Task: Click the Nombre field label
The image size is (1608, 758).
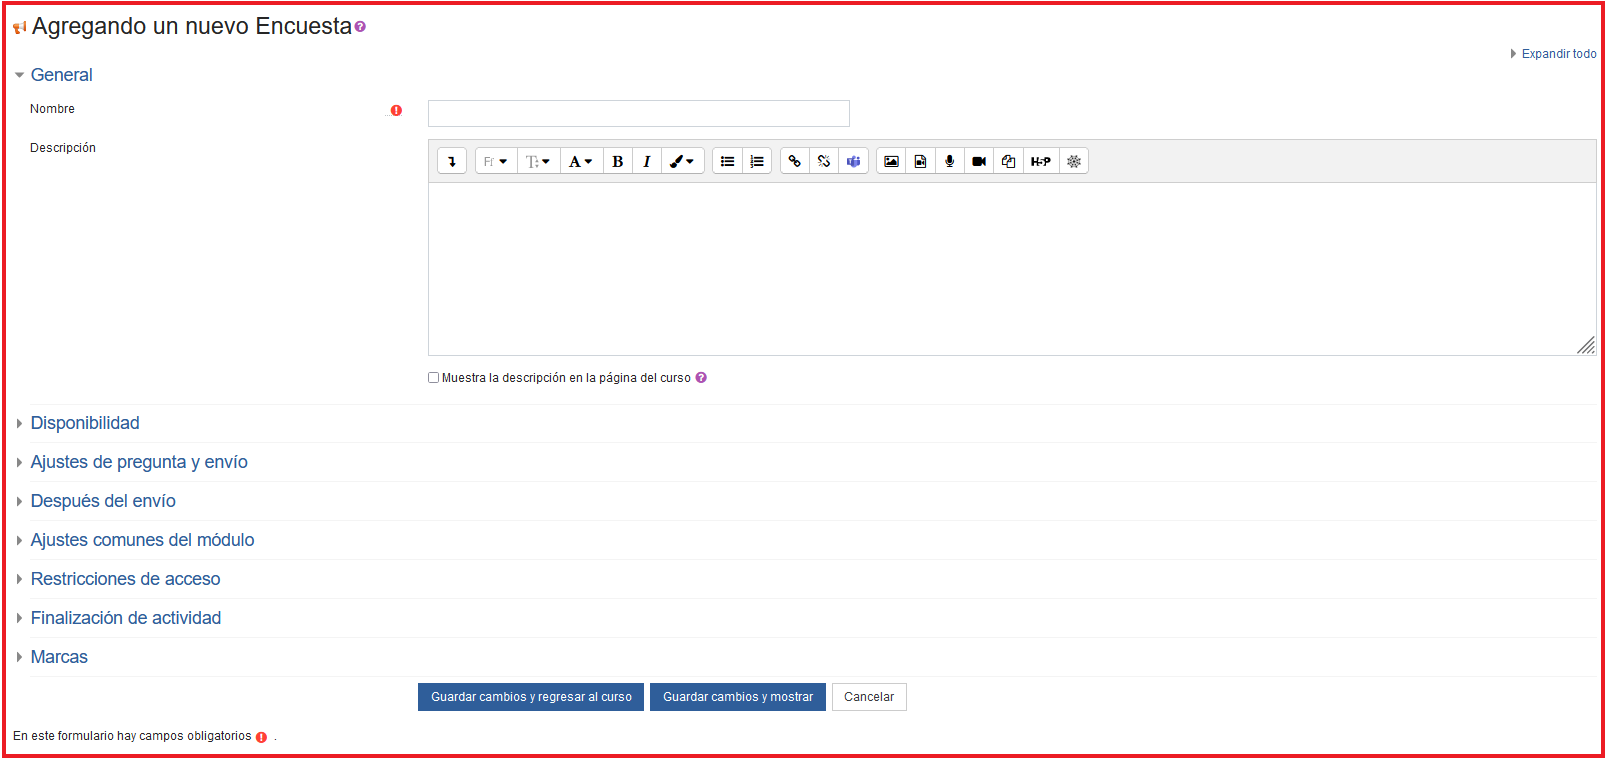Action: (52, 109)
